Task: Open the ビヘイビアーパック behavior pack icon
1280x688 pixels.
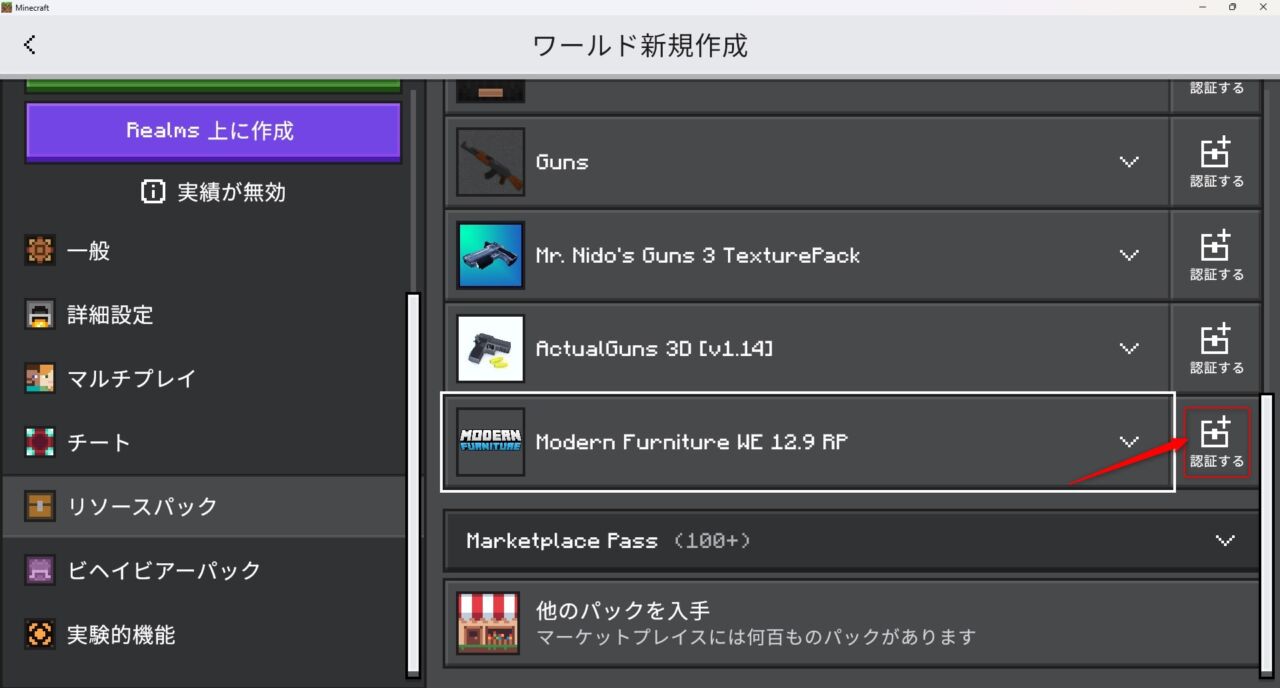Action: coord(40,570)
